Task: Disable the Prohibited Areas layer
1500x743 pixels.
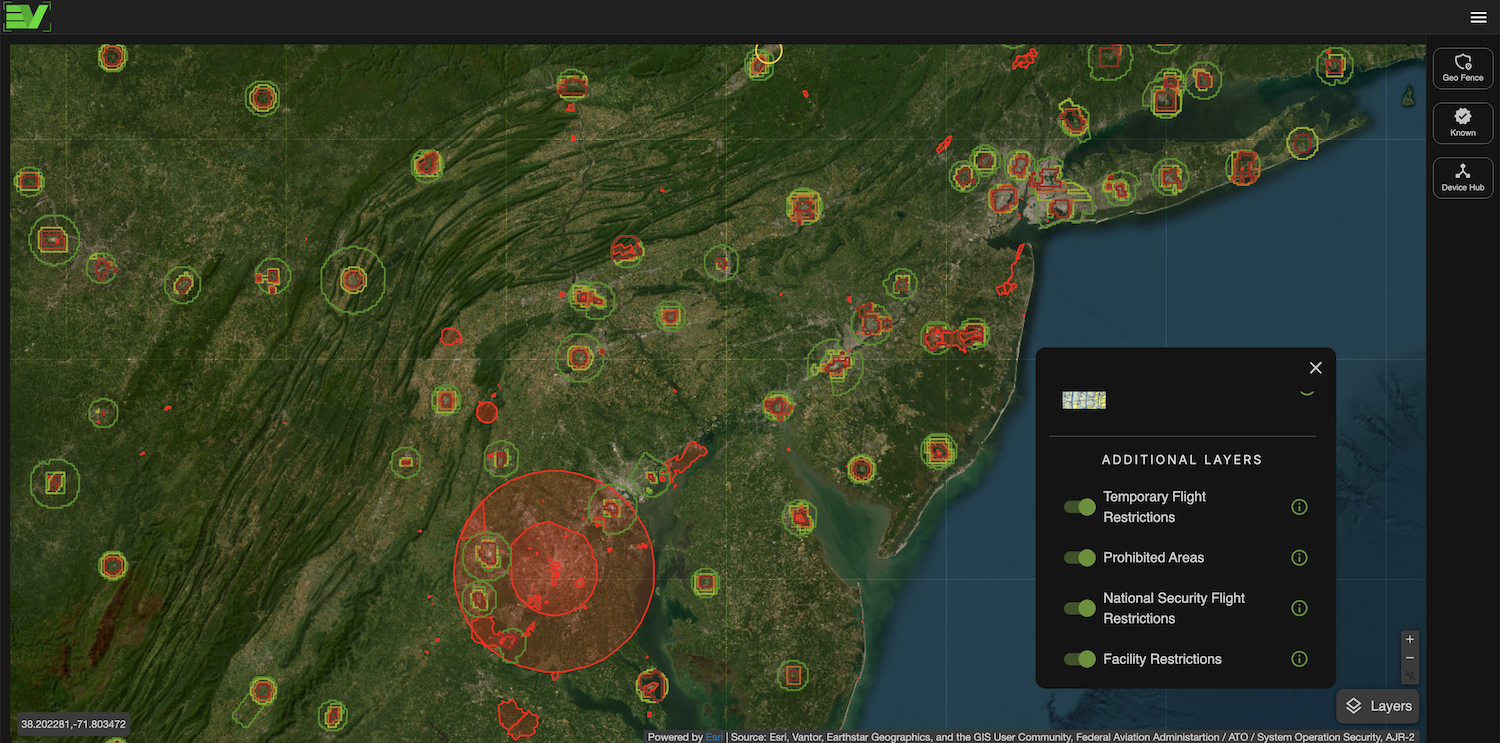Action: tap(1080, 558)
